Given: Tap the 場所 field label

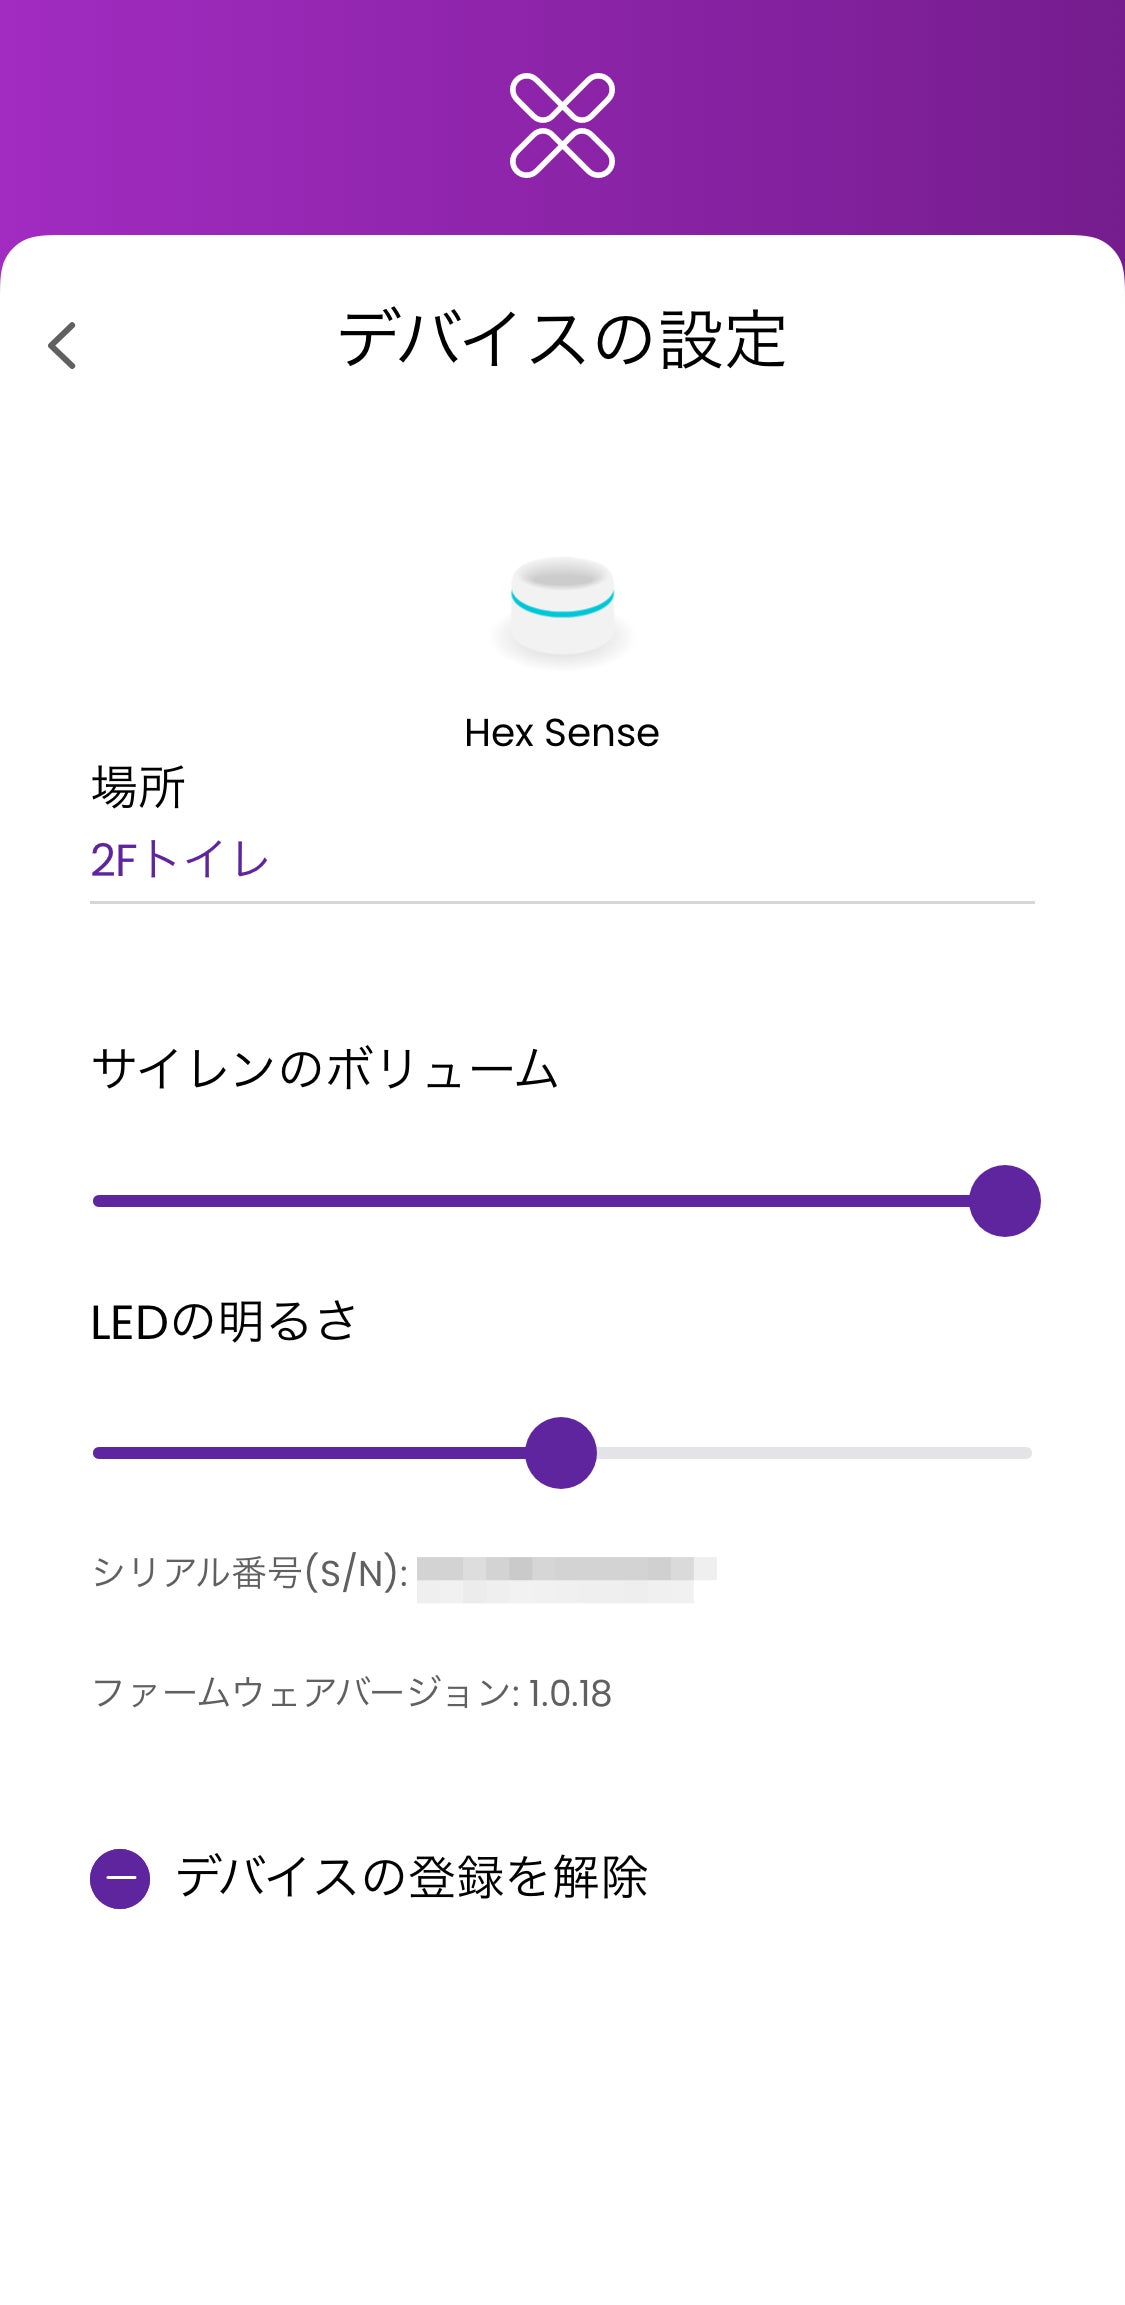Looking at the screenshot, I should coord(138,787).
